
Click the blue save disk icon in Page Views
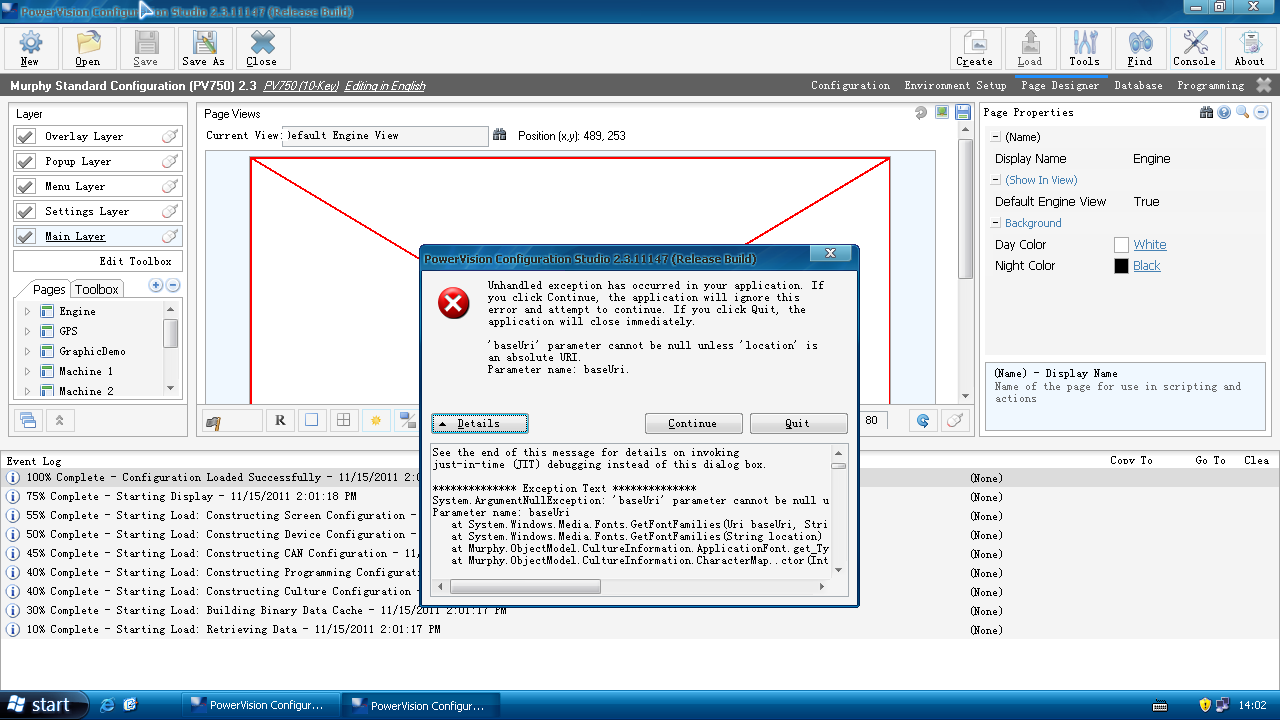pyautogui.click(x=963, y=113)
